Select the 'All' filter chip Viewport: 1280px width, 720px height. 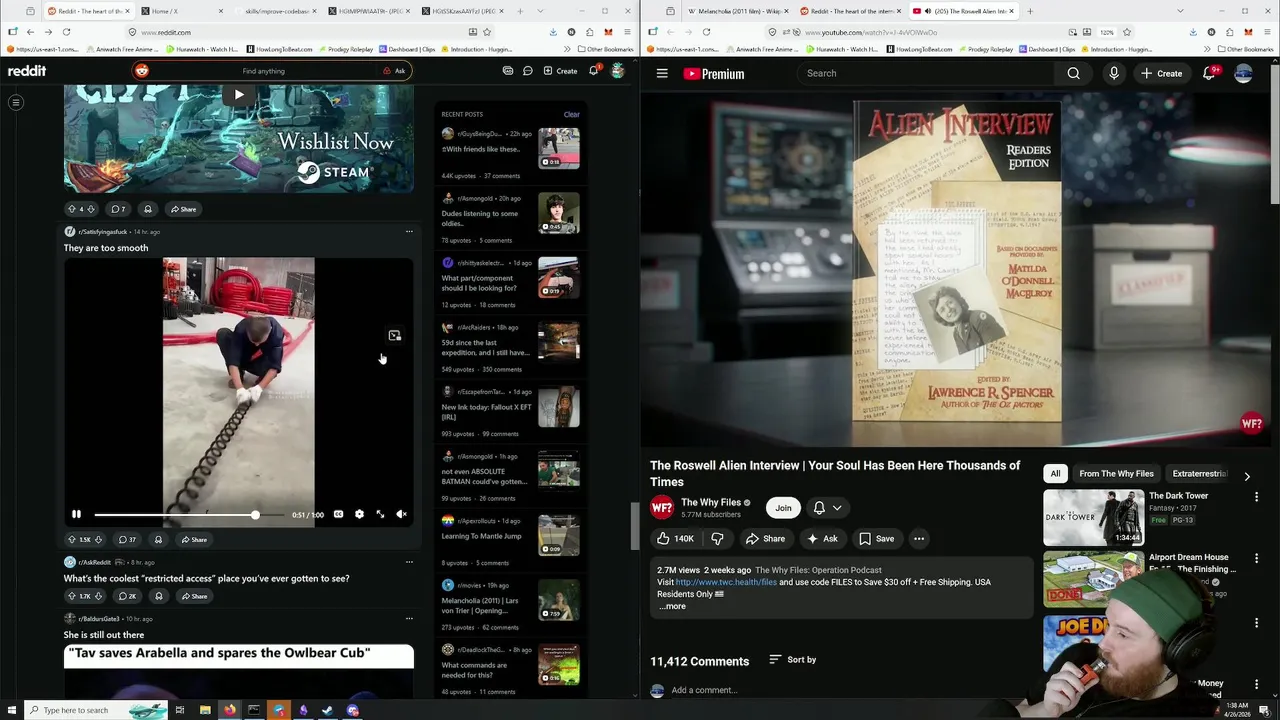coord(1055,473)
